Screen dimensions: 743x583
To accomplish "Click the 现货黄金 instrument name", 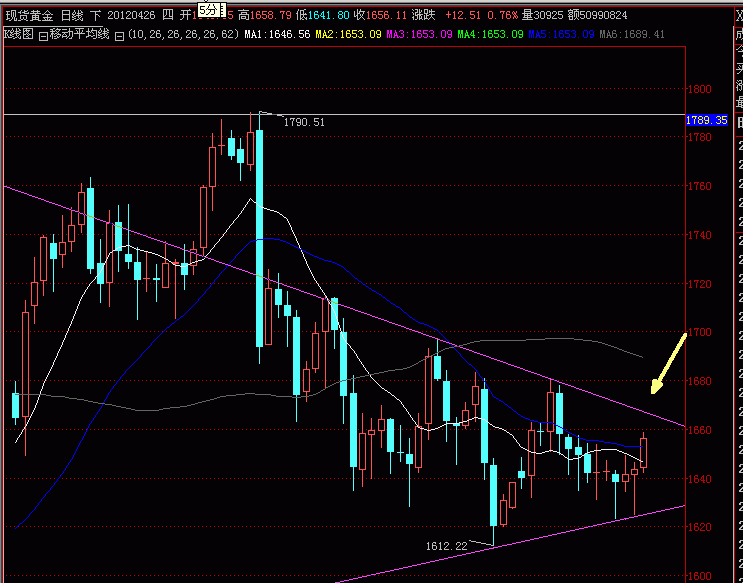I will [x=29, y=16].
